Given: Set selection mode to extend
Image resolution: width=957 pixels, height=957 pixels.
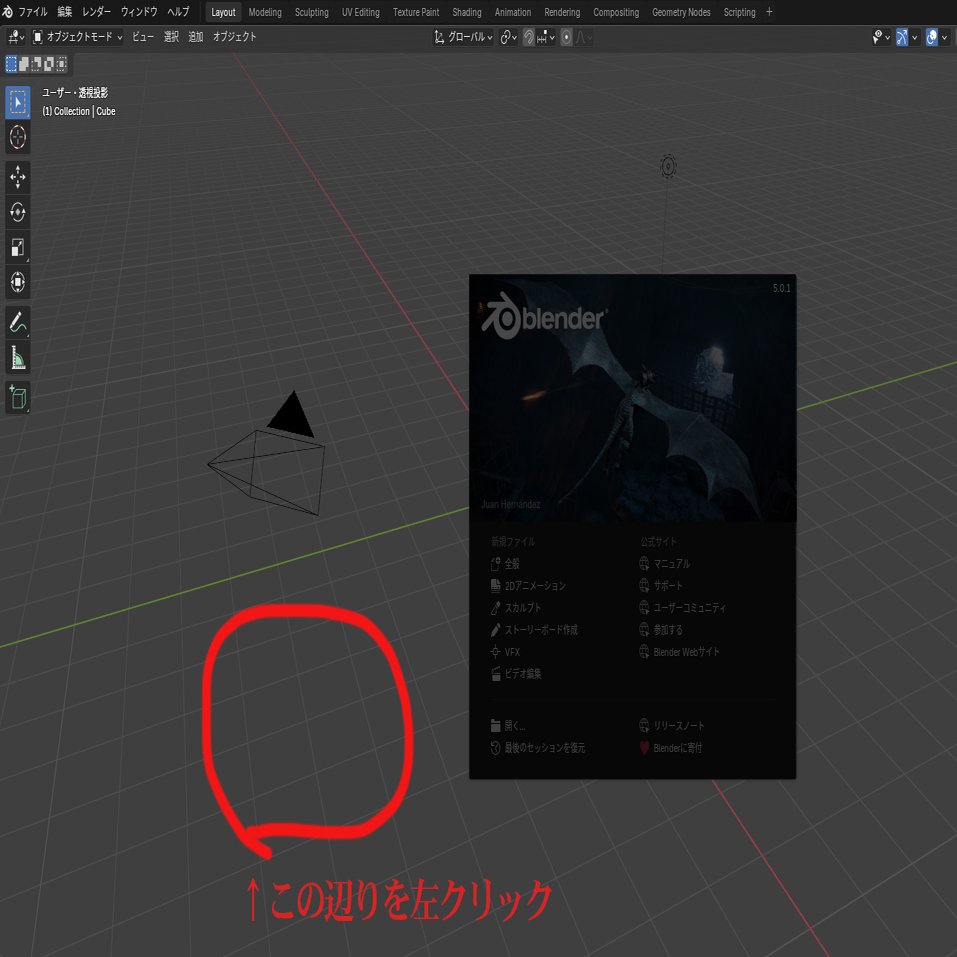Looking at the screenshot, I should 23,63.
